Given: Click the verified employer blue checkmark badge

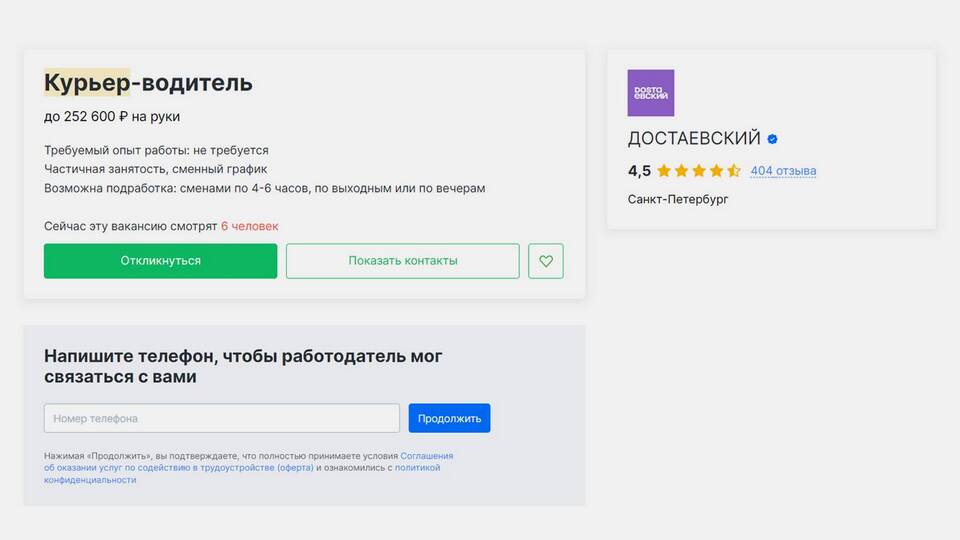Looking at the screenshot, I should [773, 139].
